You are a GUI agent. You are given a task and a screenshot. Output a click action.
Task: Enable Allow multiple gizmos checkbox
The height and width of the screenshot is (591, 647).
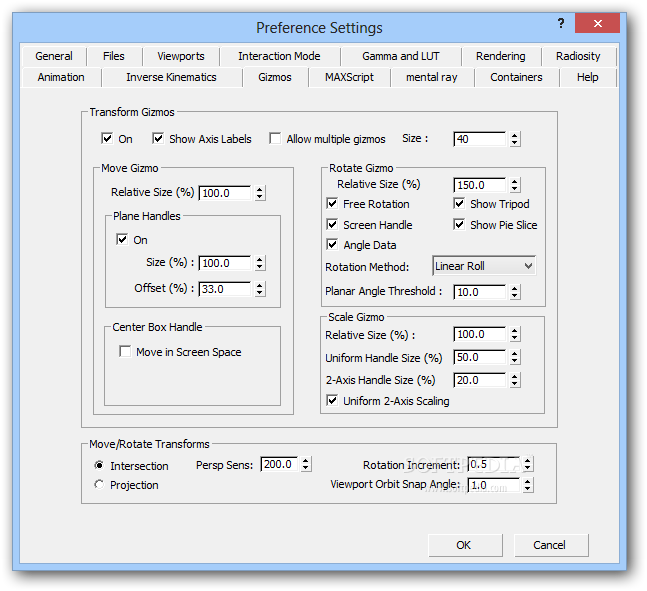coord(275,138)
